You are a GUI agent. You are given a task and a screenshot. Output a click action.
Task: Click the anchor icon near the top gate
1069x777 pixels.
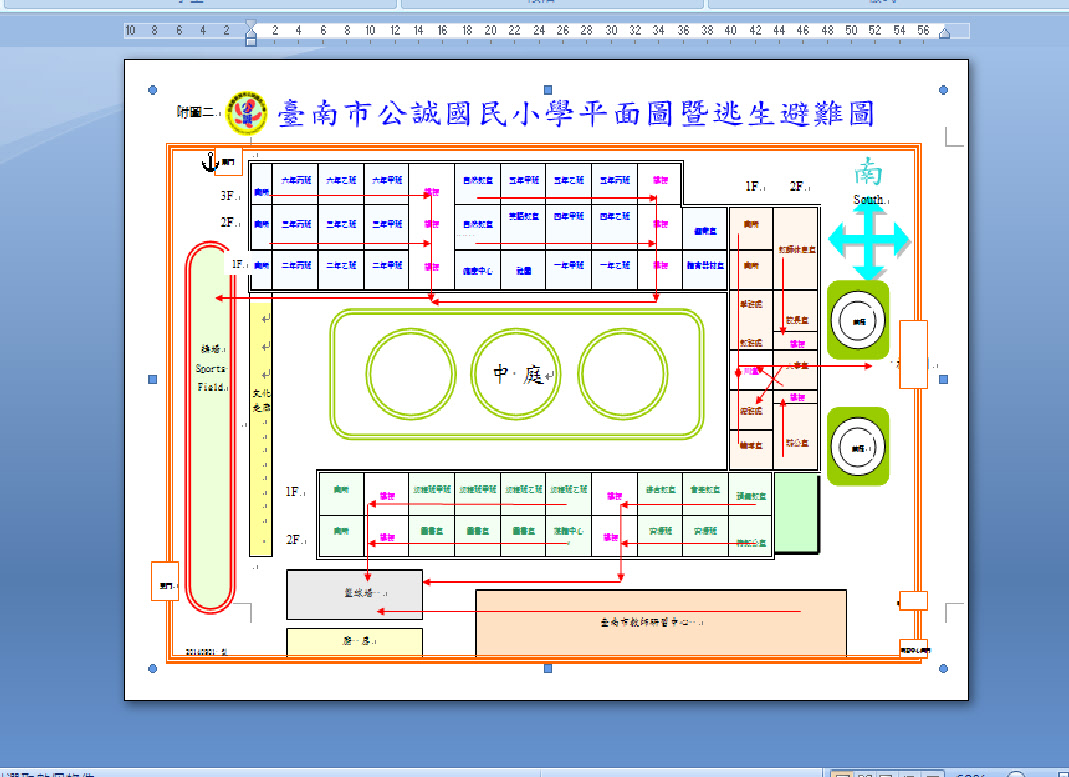(210, 161)
